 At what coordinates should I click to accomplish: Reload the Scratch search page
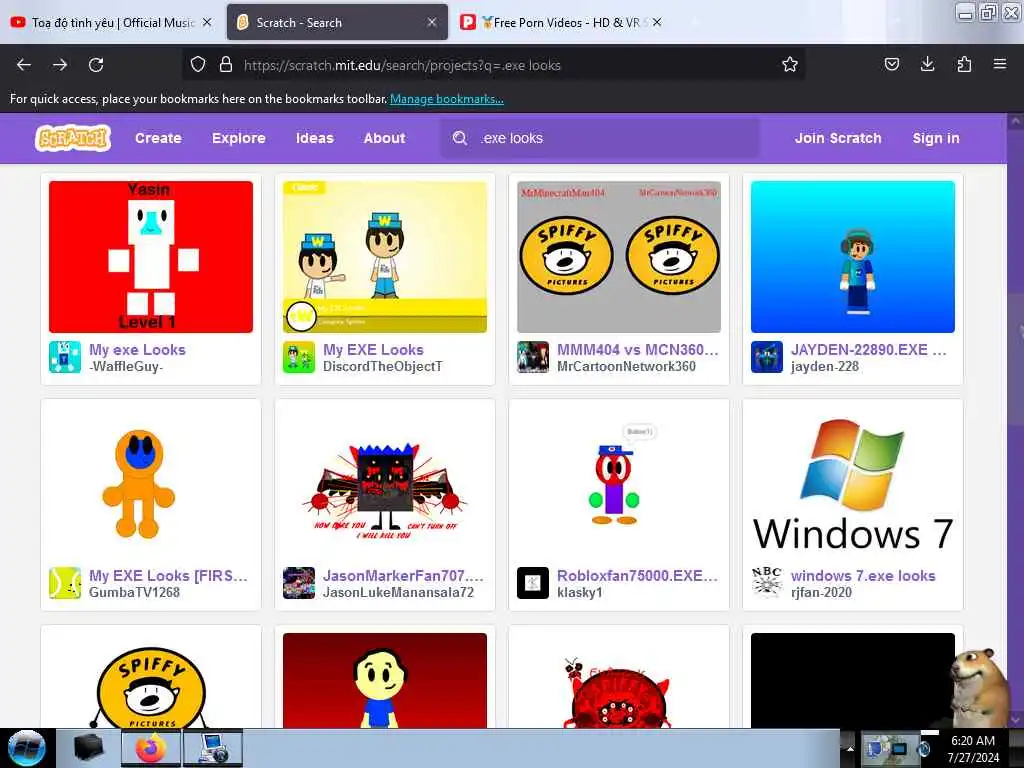point(96,65)
